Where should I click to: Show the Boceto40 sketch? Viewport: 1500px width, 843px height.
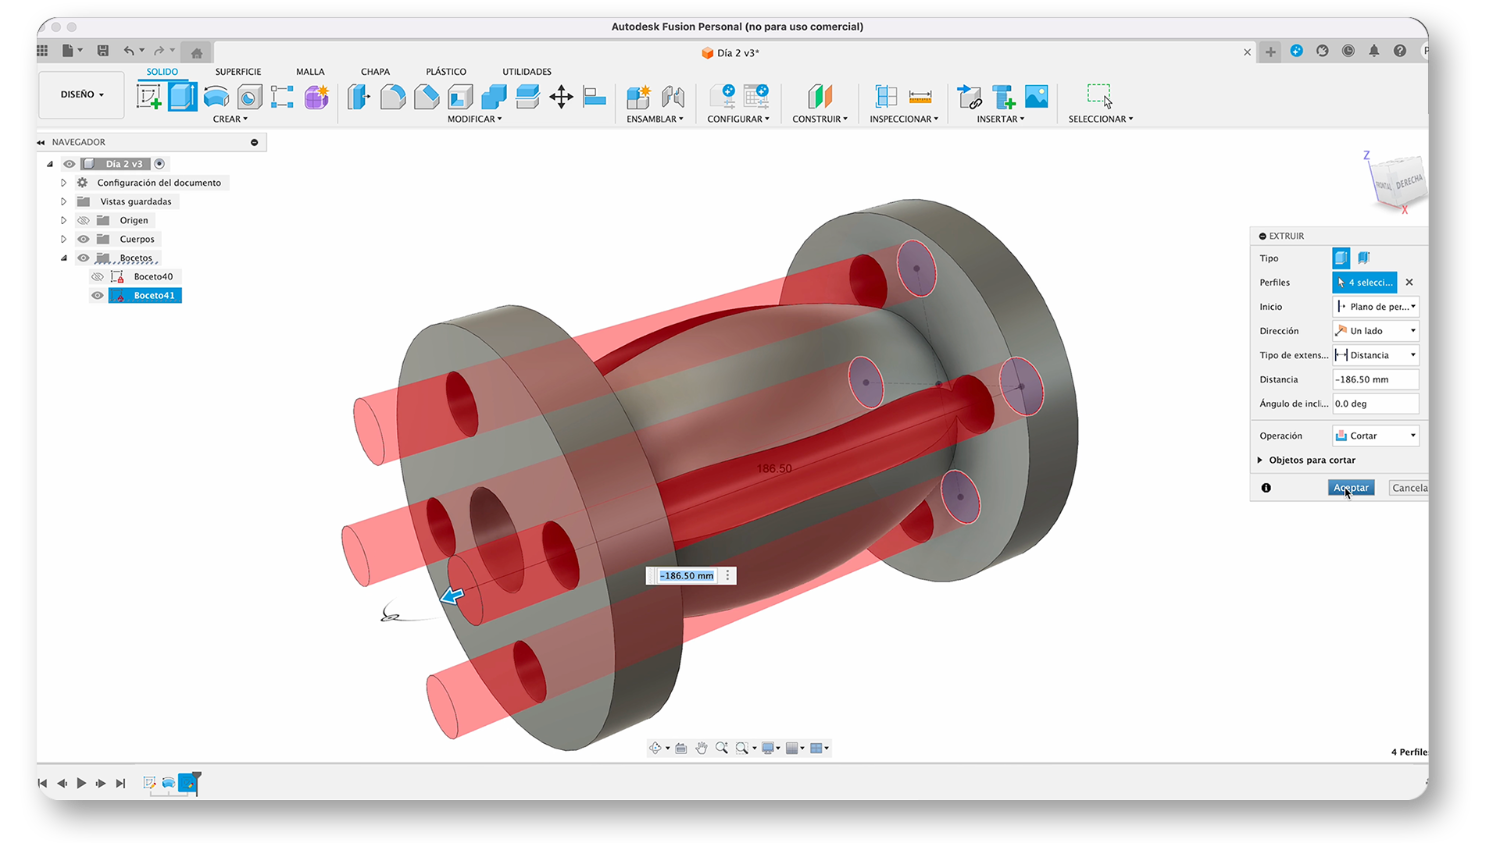[97, 277]
